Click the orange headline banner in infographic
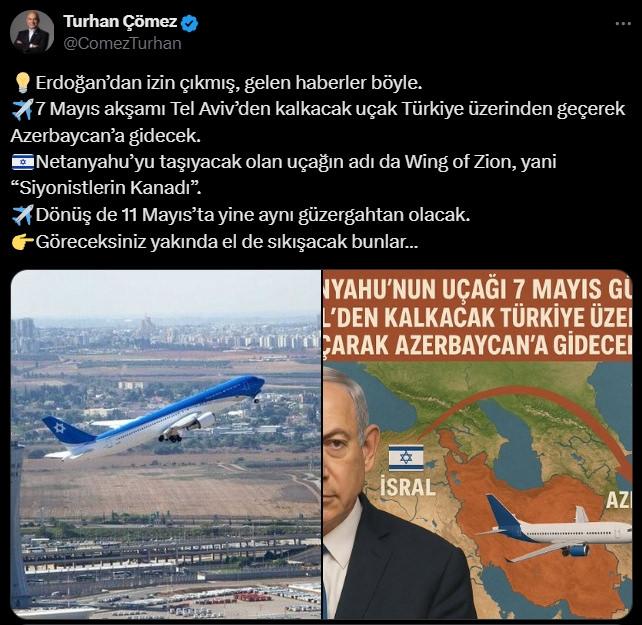The width and height of the screenshot is (642, 625). tap(478, 316)
